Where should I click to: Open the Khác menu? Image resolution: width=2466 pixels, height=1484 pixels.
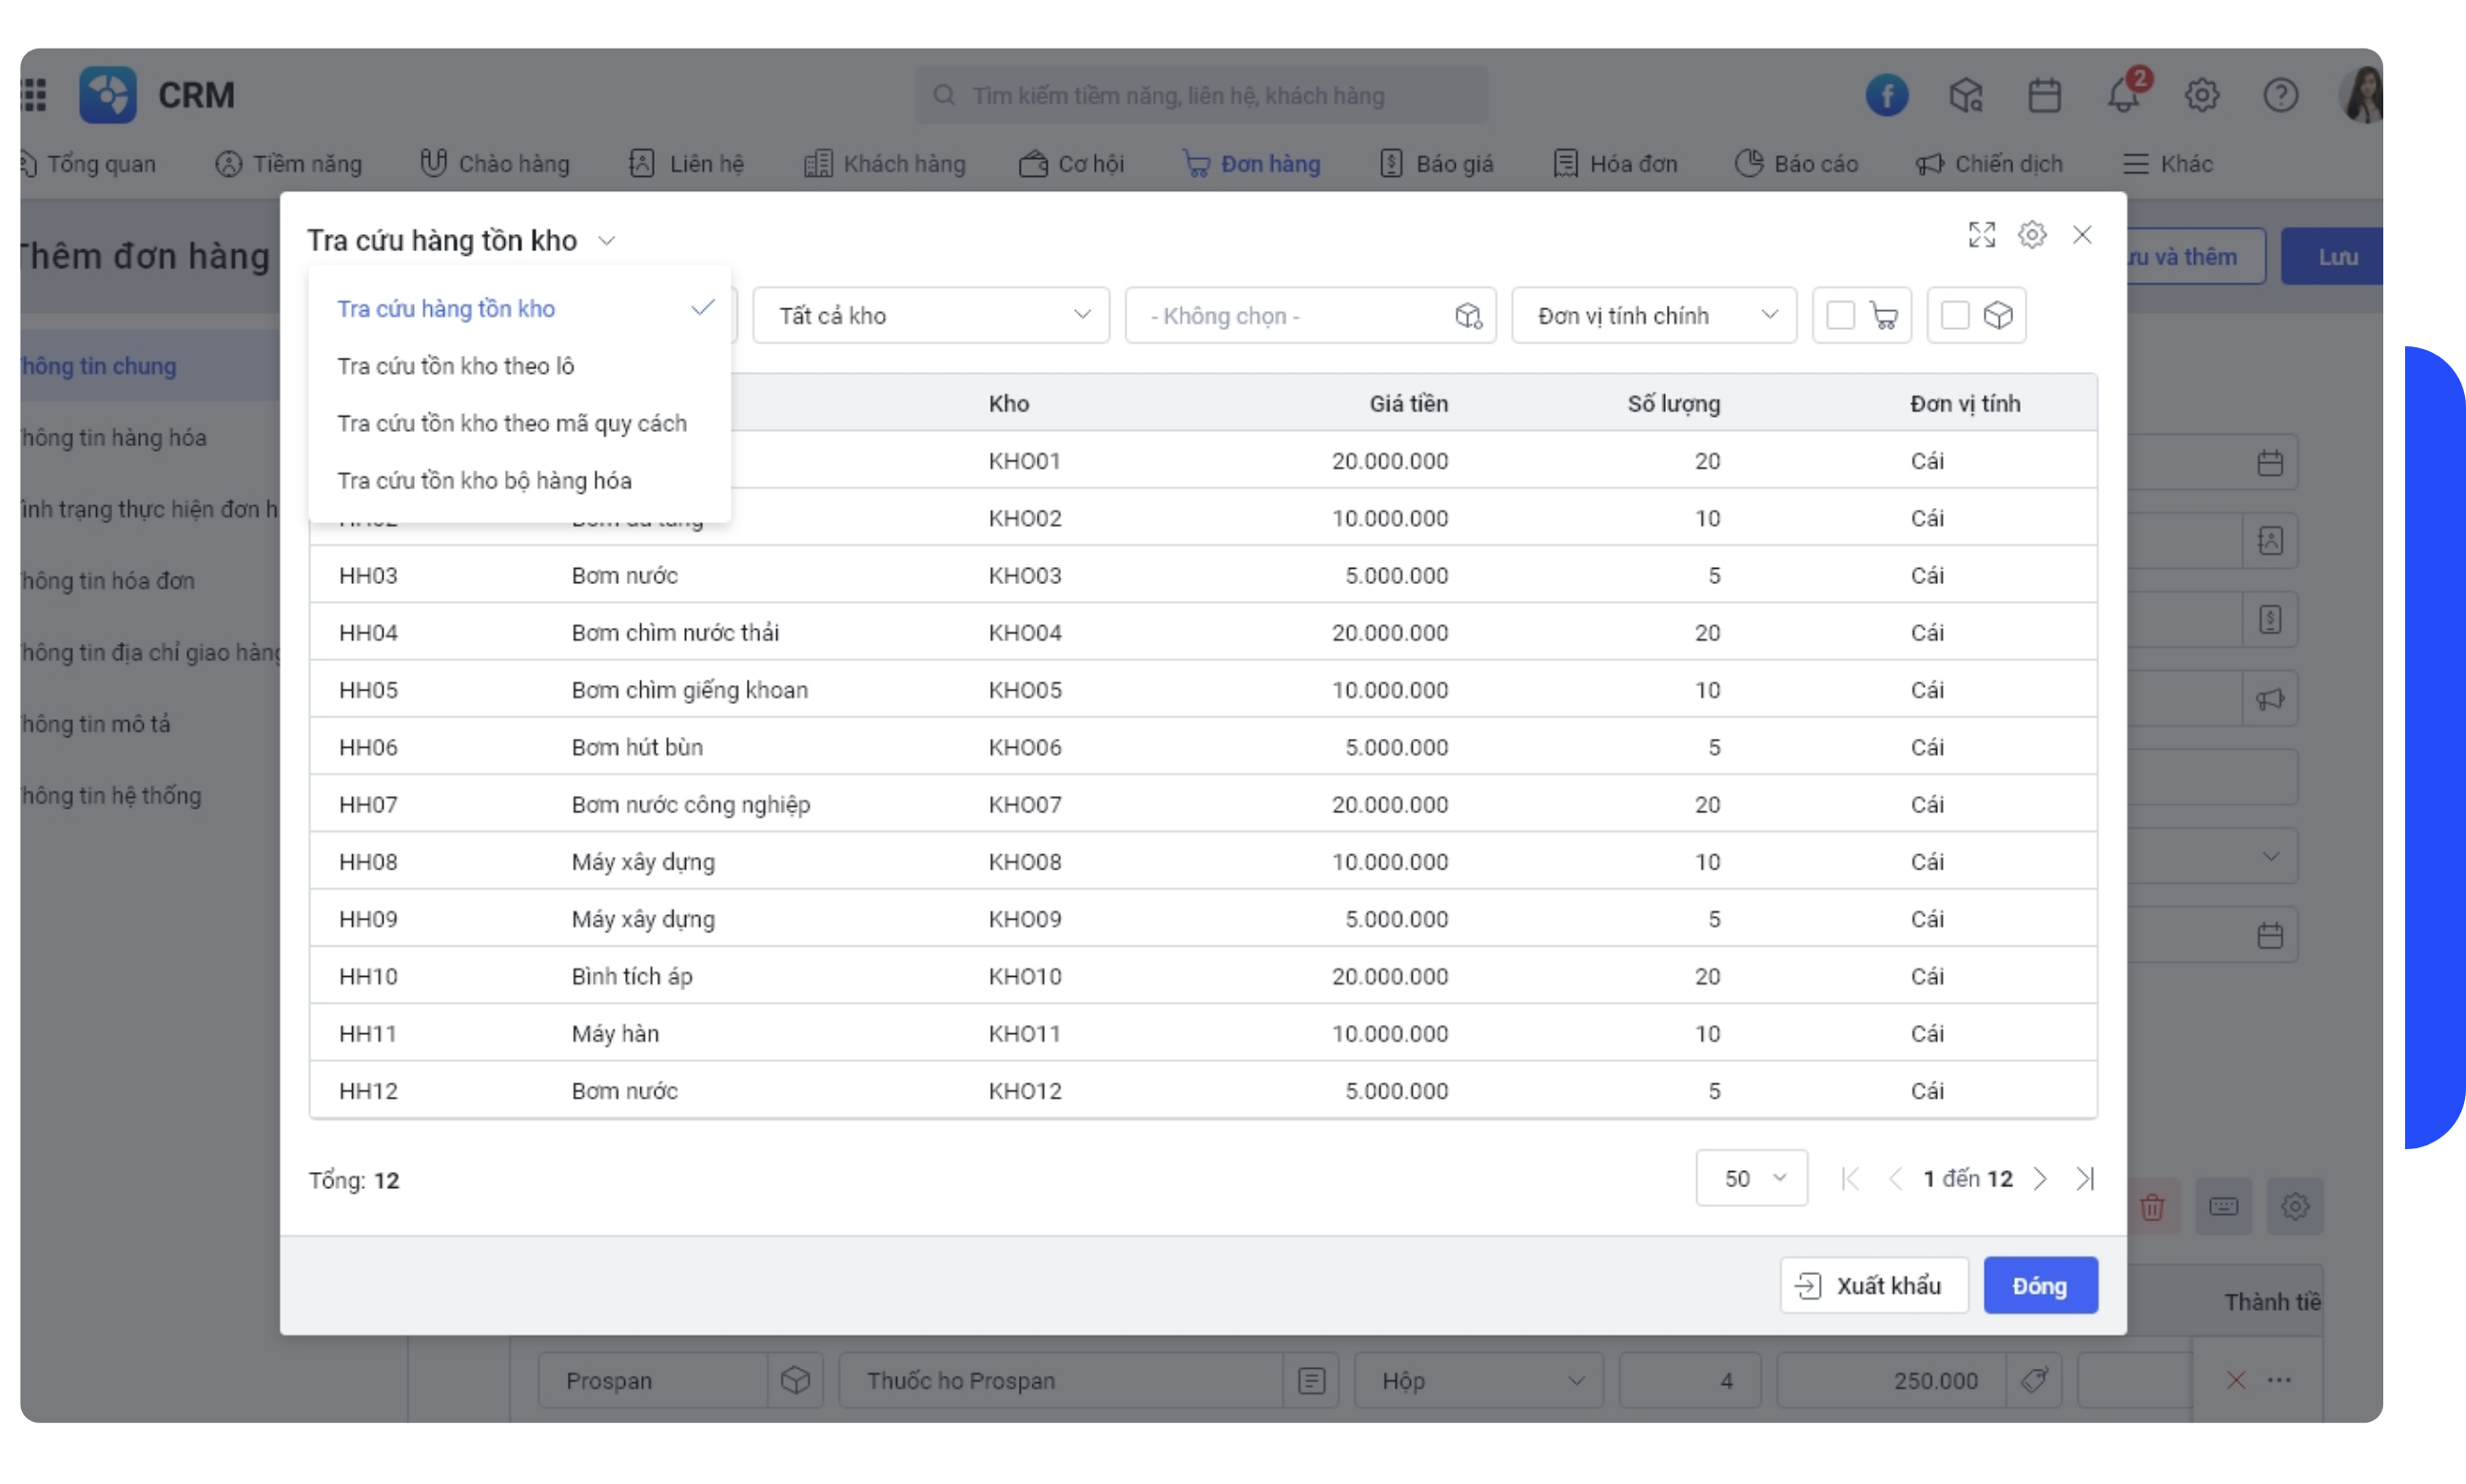tap(2167, 164)
